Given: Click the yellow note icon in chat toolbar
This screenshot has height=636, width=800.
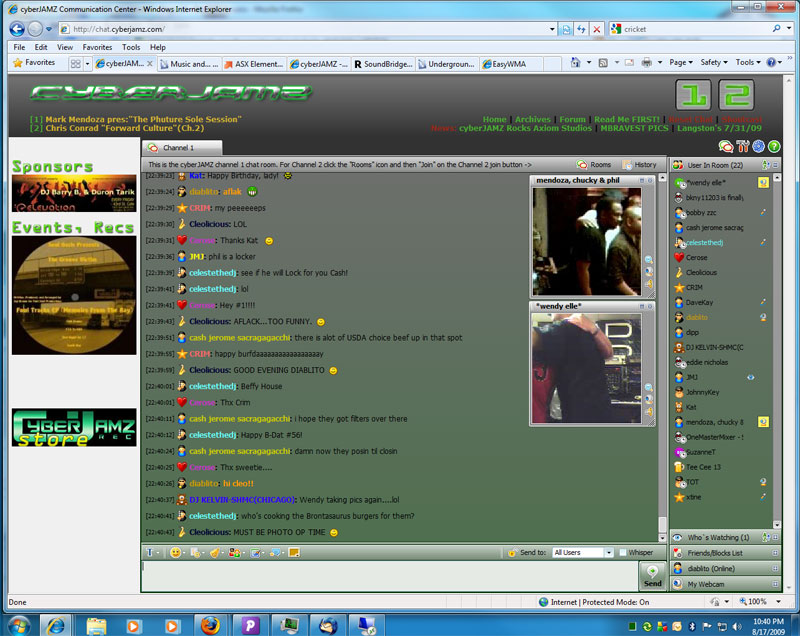Looking at the screenshot, I should [294, 552].
